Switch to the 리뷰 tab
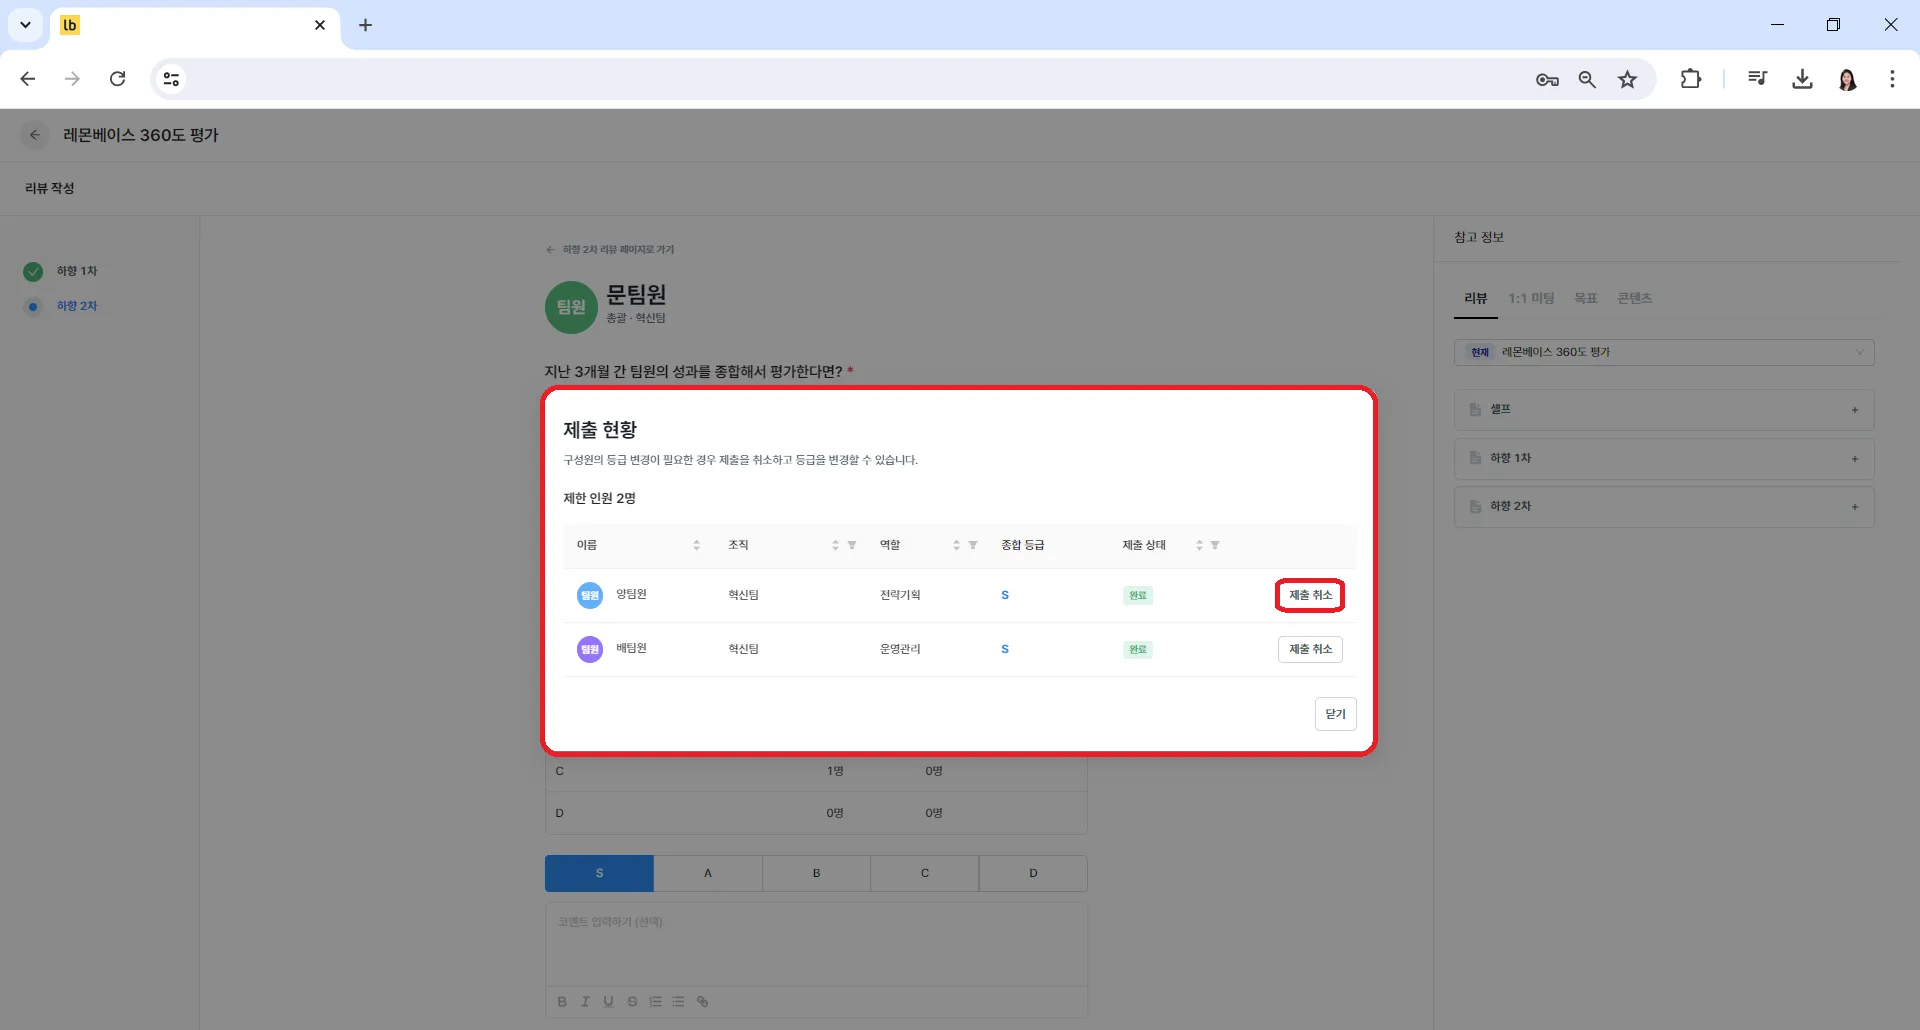The height and width of the screenshot is (1030, 1920). (x=1475, y=298)
